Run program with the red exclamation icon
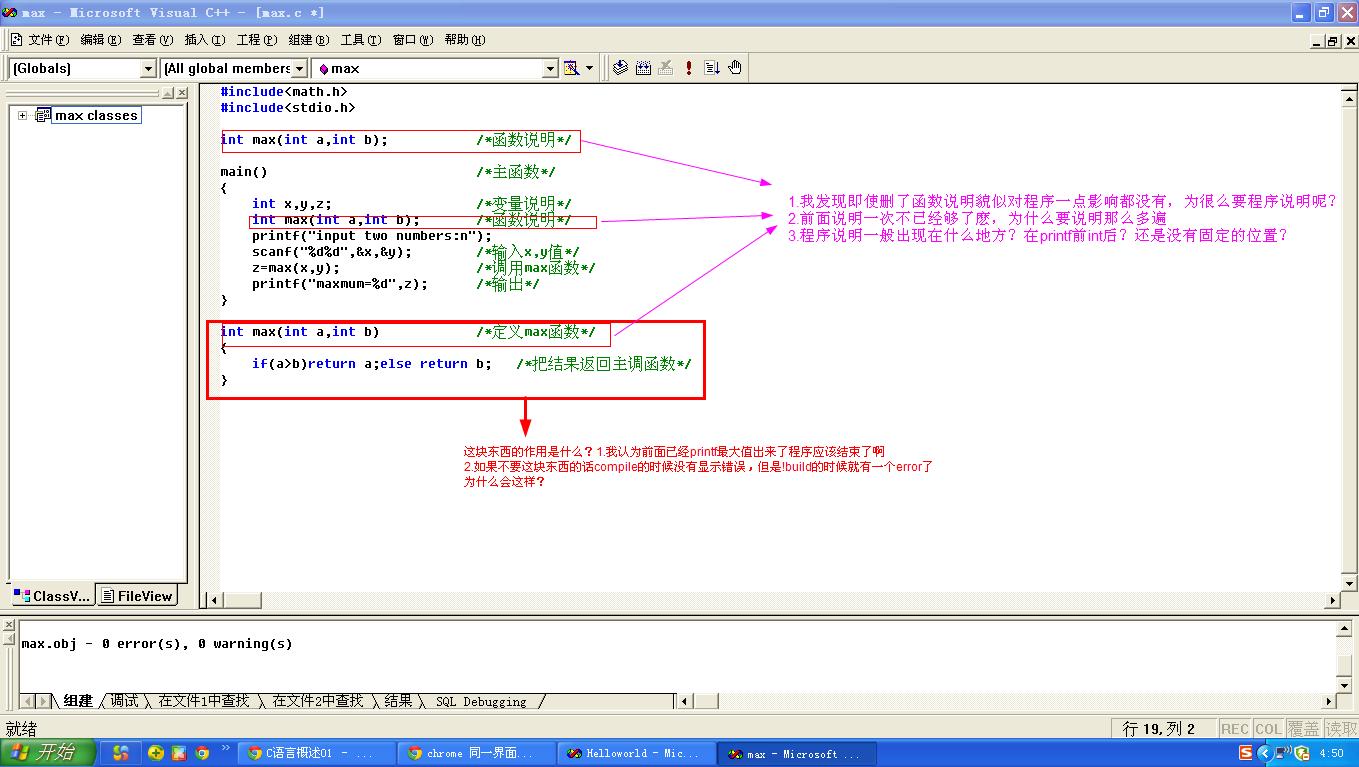The image size is (1359, 767). [689, 68]
